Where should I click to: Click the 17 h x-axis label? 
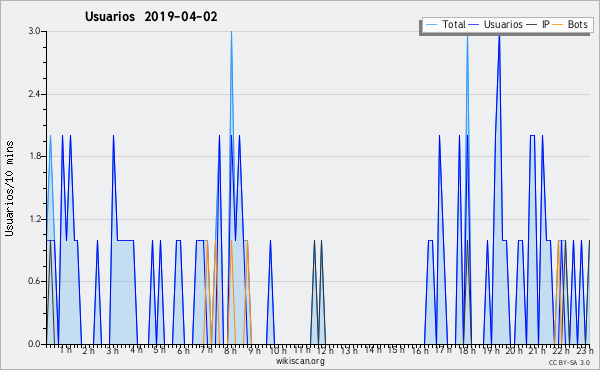pos(443,350)
